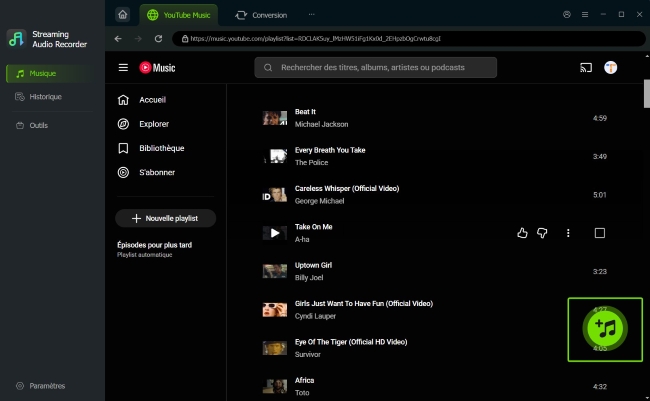
Task: Click the Uptown Girl title
Action: [313, 265]
